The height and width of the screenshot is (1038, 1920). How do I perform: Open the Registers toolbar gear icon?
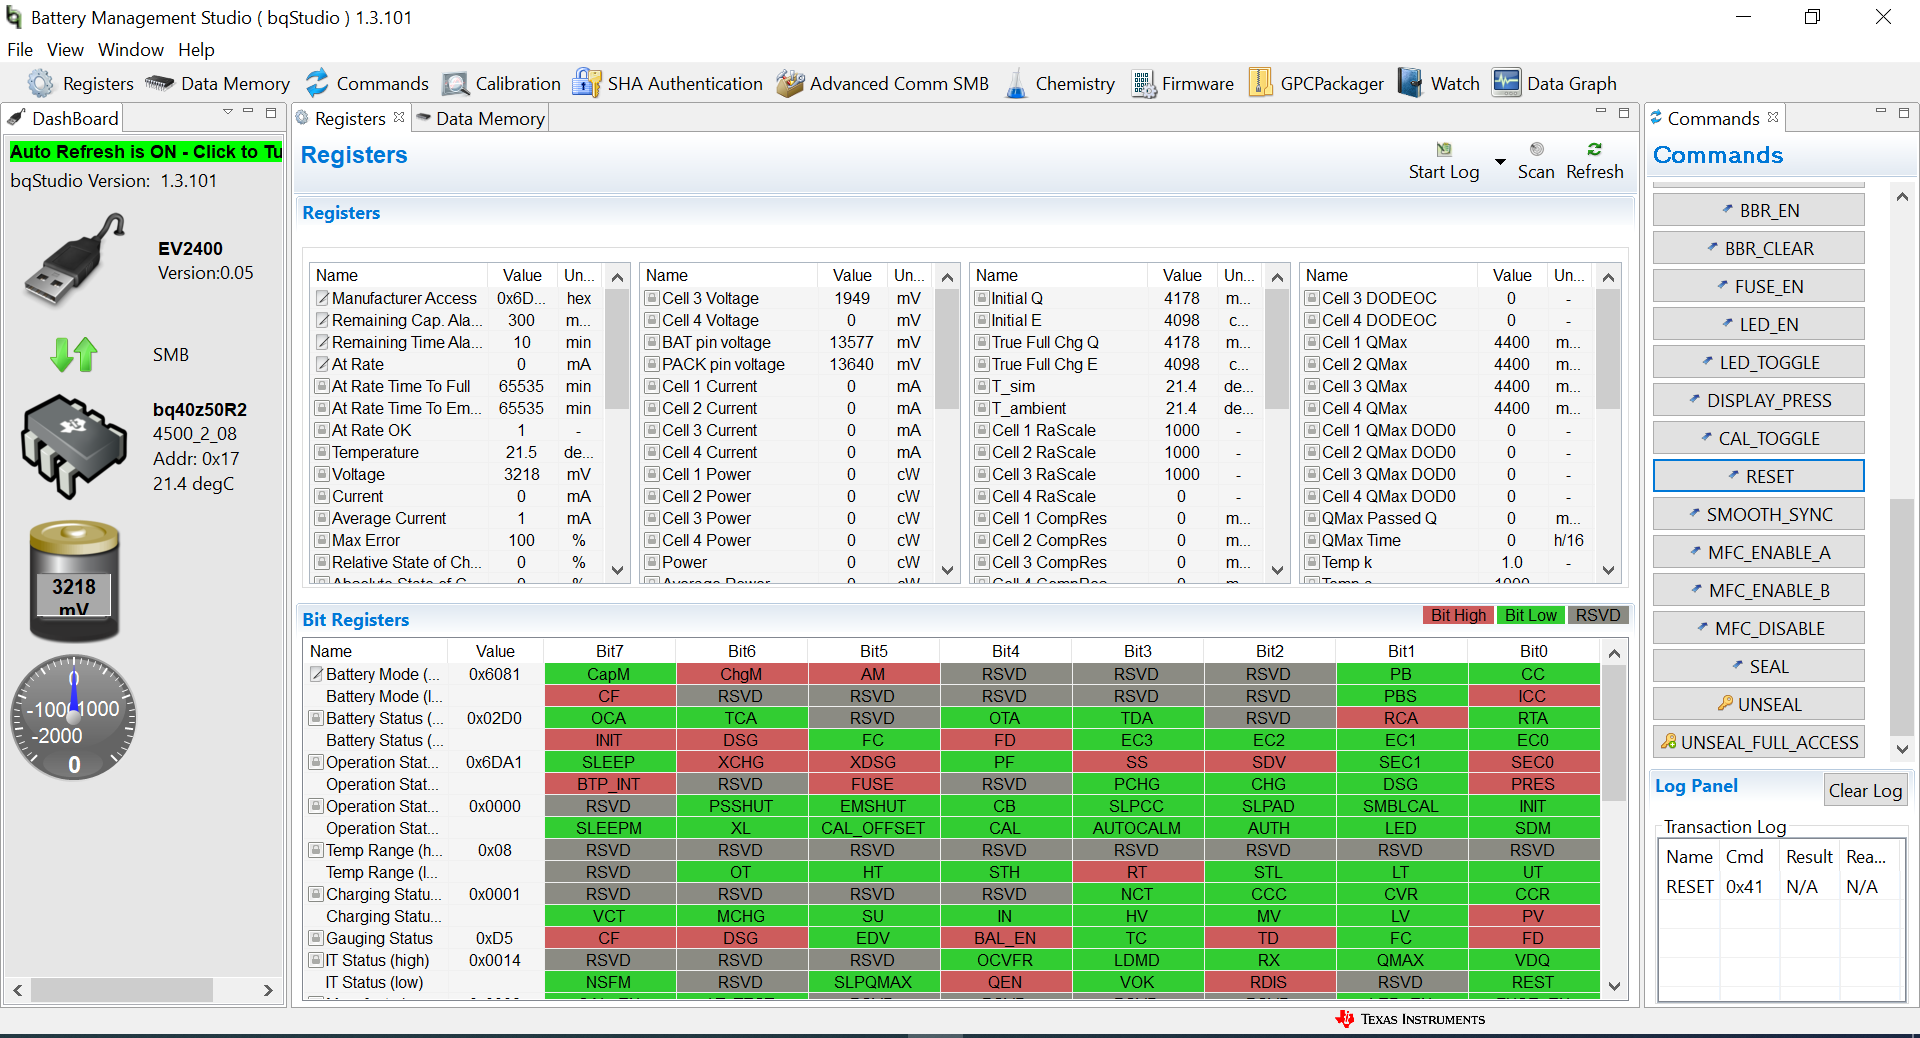[41, 83]
